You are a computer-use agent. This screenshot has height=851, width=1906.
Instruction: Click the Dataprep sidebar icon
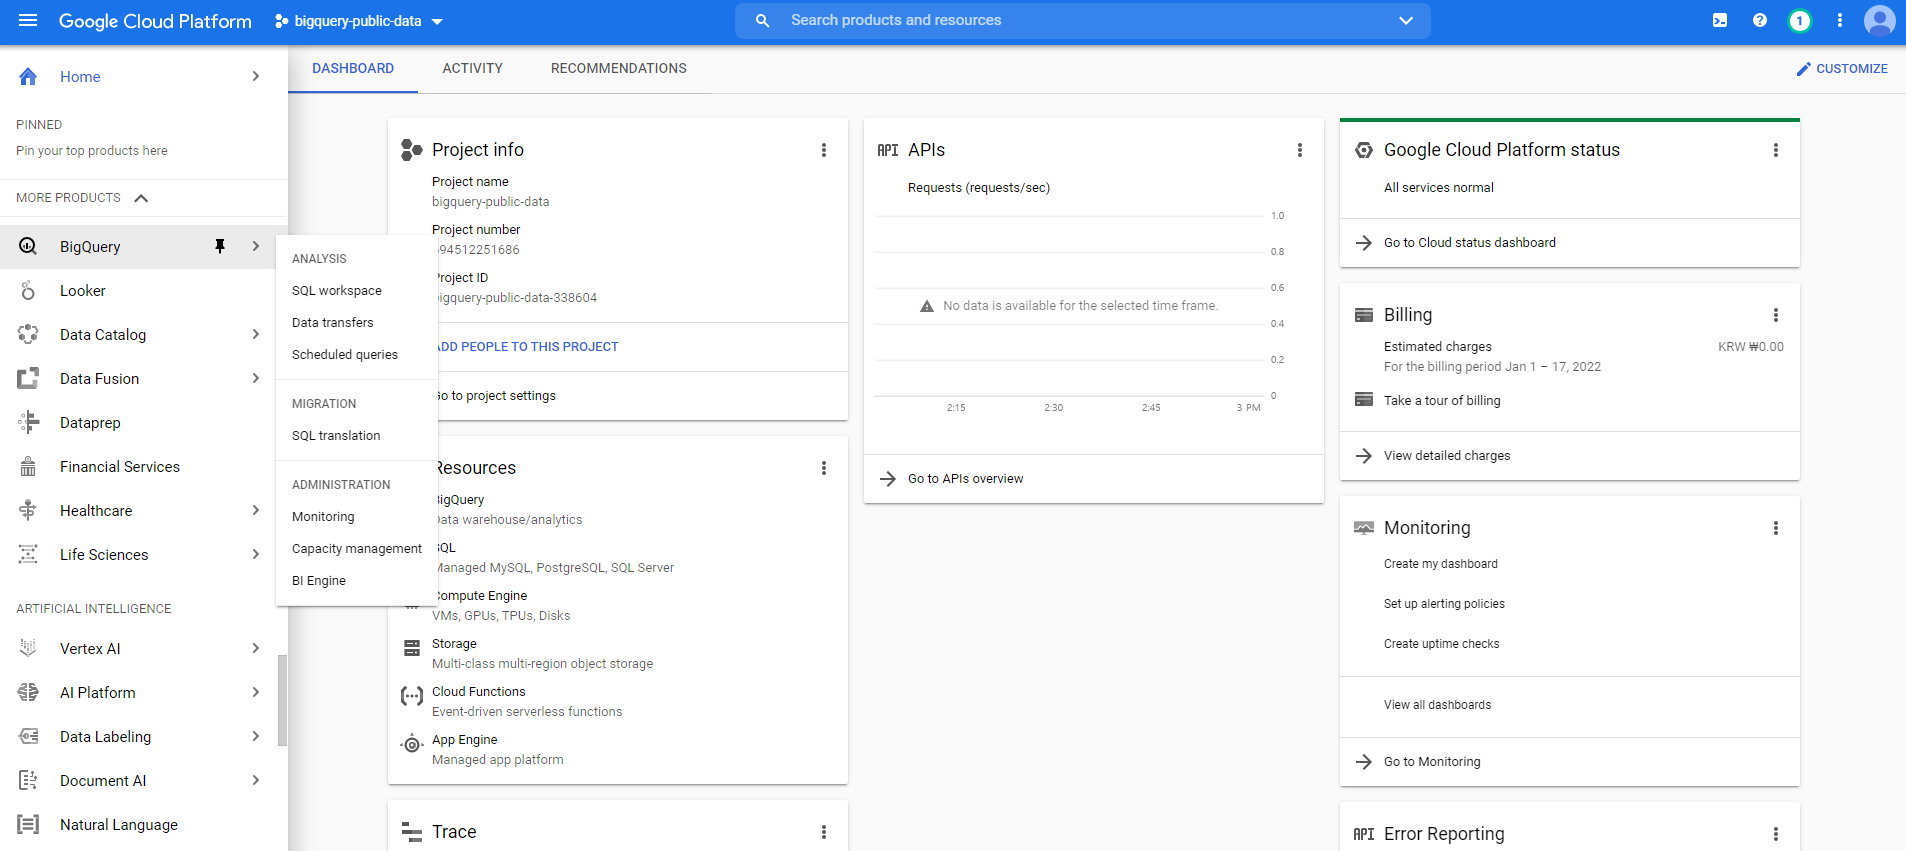point(28,423)
